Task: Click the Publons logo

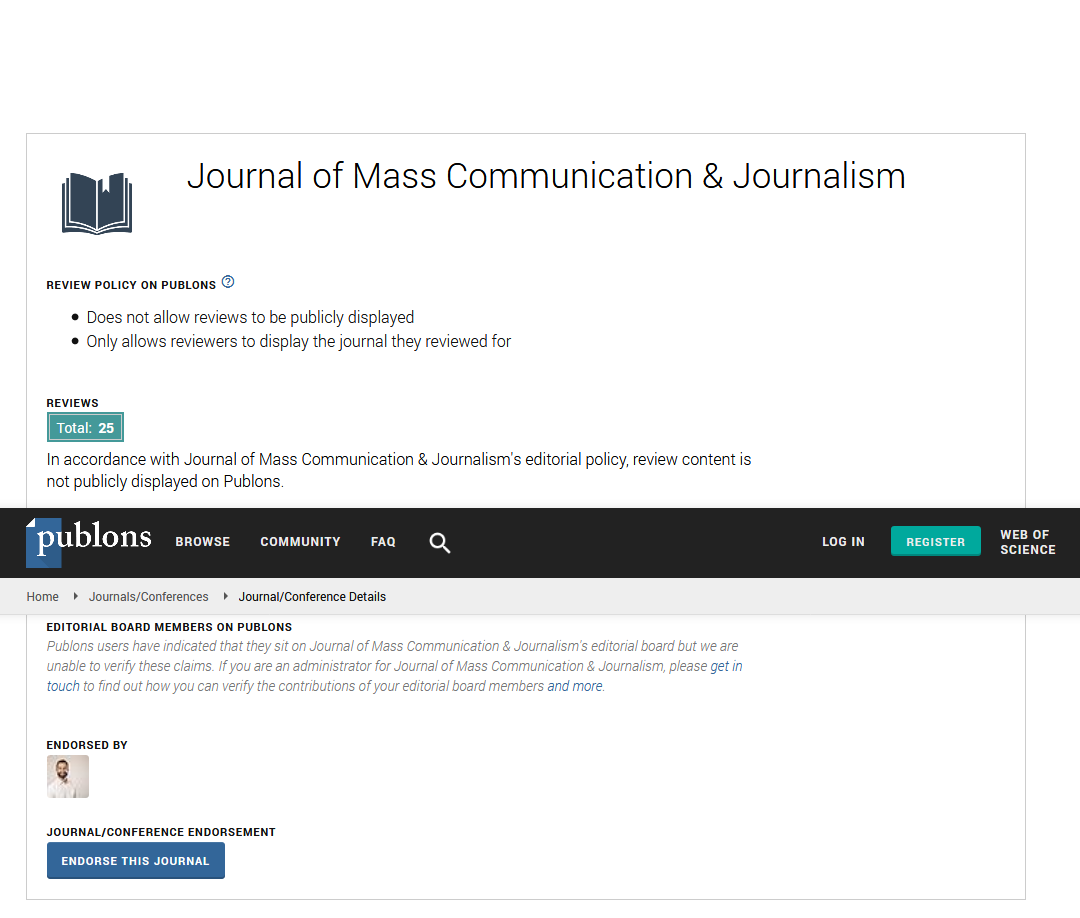Action: (x=89, y=541)
